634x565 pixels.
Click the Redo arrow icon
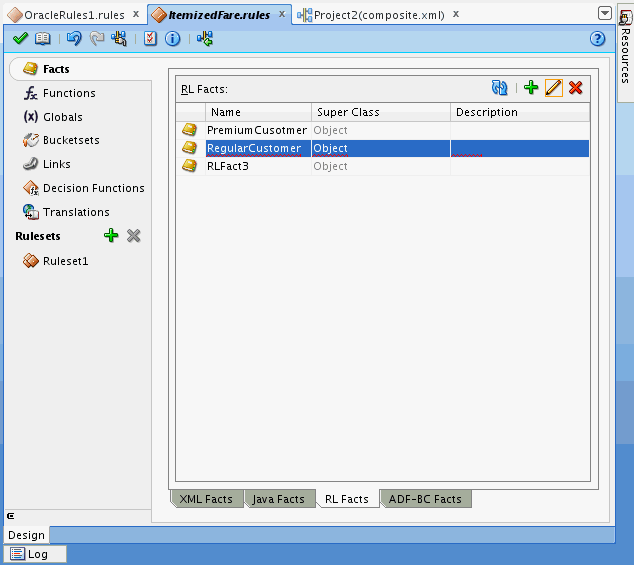point(97,39)
